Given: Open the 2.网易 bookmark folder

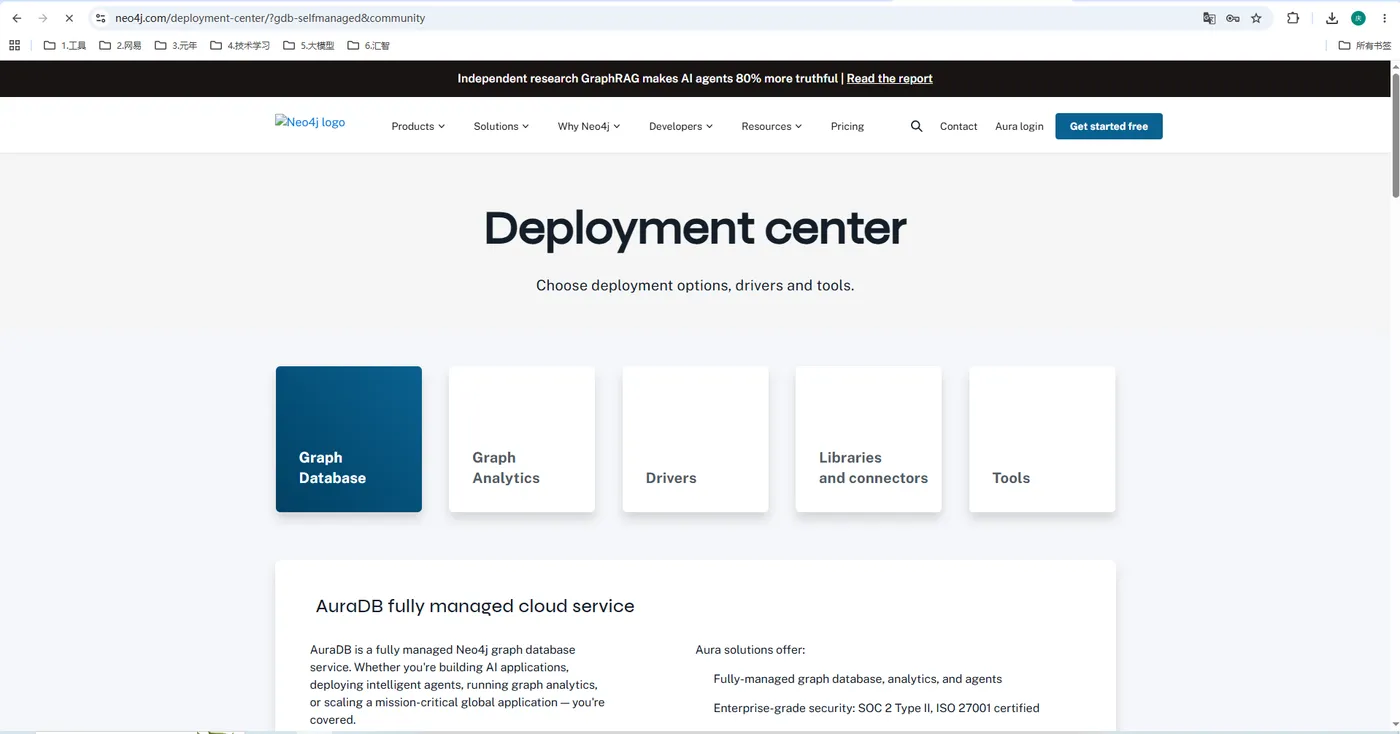Looking at the screenshot, I should pos(120,45).
